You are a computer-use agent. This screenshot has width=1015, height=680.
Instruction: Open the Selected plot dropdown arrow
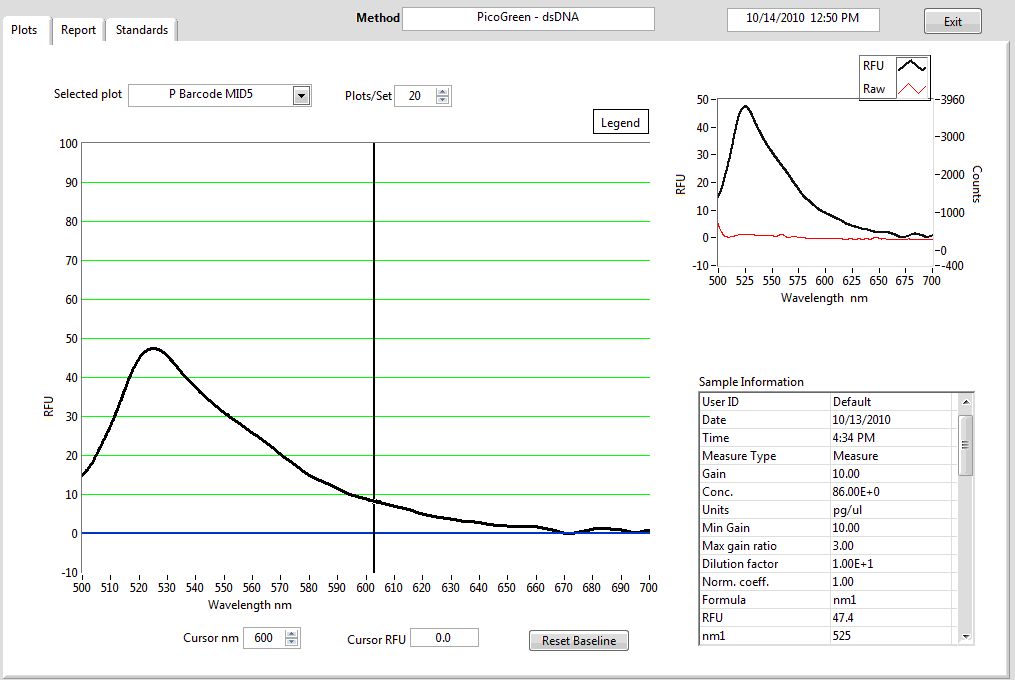pyautogui.click(x=301, y=95)
